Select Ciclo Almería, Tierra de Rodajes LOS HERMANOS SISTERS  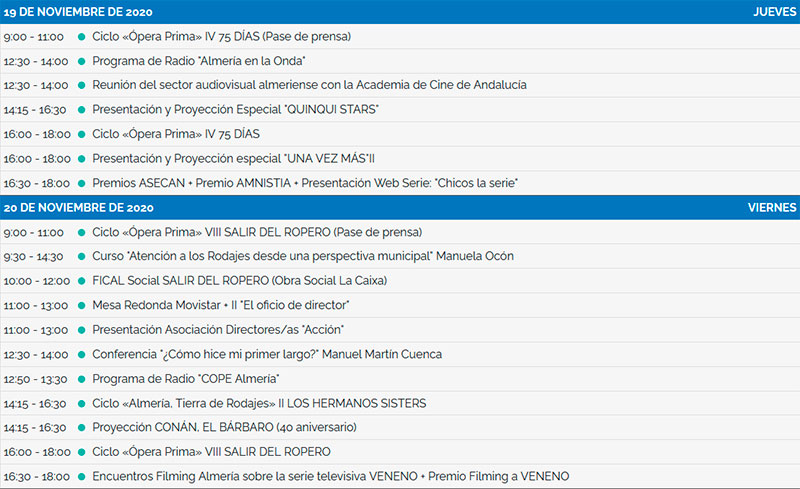pos(259,403)
